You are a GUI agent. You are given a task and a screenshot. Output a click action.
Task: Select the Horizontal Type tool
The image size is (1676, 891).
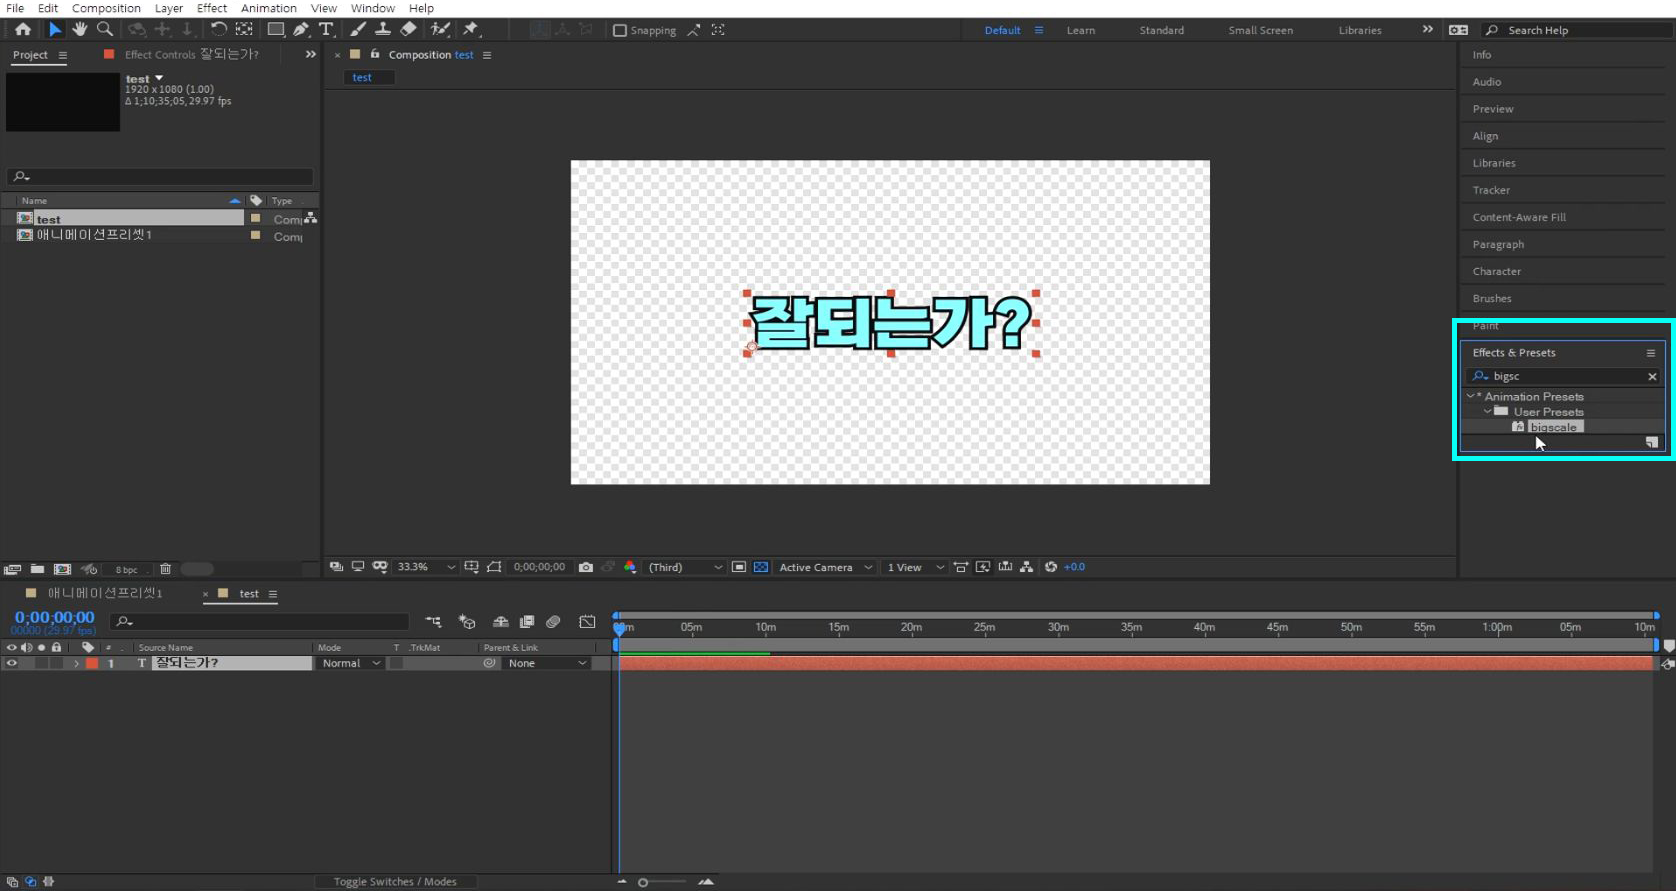pos(325,30)
